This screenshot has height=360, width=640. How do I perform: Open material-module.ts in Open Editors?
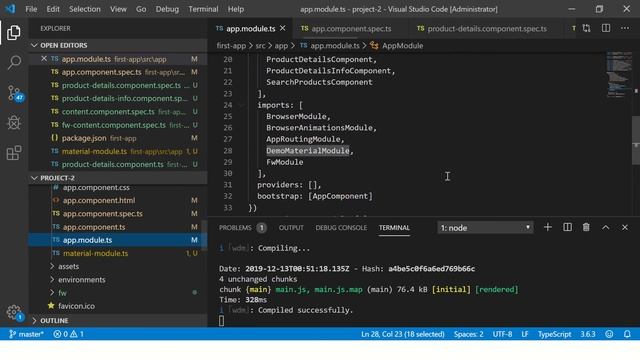[x=118, y=151]
